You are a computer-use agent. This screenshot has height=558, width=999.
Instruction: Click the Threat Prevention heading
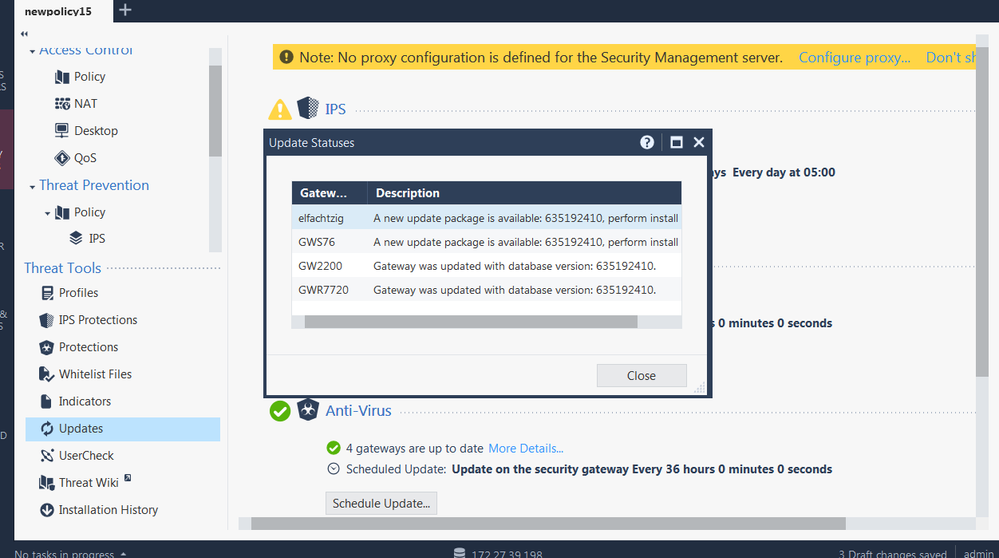94,185
